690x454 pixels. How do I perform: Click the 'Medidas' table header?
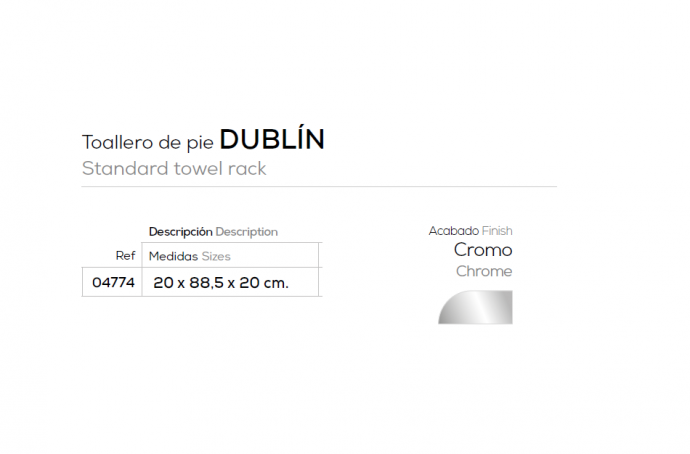(173, 256)
